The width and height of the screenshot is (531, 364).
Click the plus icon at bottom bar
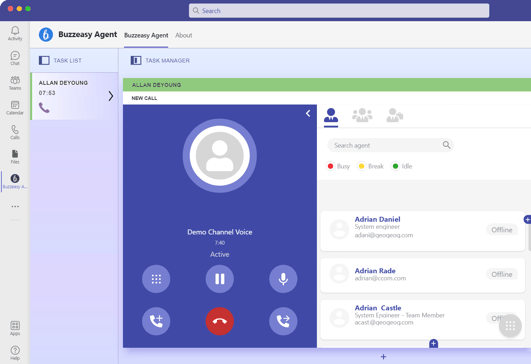383,357
